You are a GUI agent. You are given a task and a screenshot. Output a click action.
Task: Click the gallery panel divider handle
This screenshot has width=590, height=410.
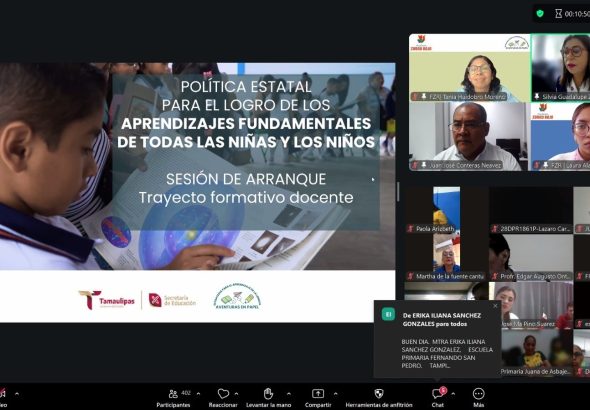click(398, 192)
